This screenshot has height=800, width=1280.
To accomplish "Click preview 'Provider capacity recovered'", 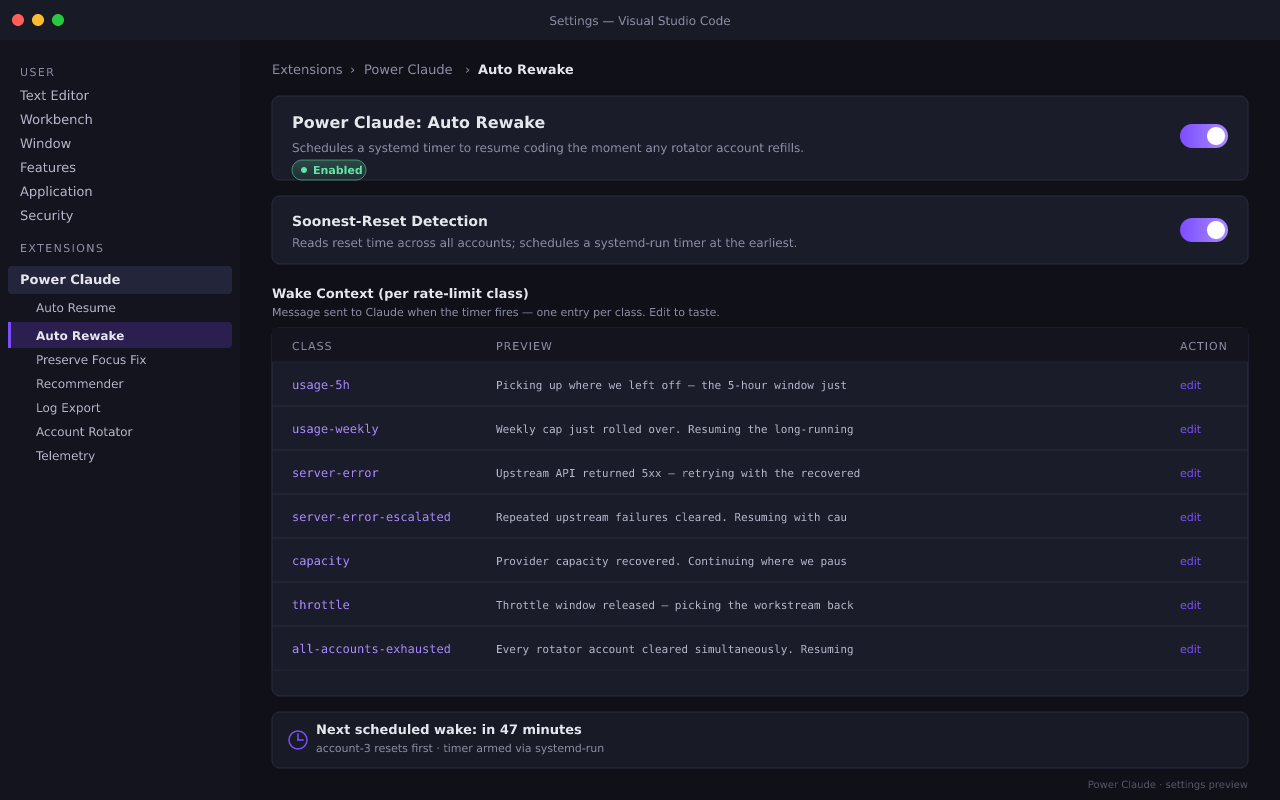I will tap(671, 561).
